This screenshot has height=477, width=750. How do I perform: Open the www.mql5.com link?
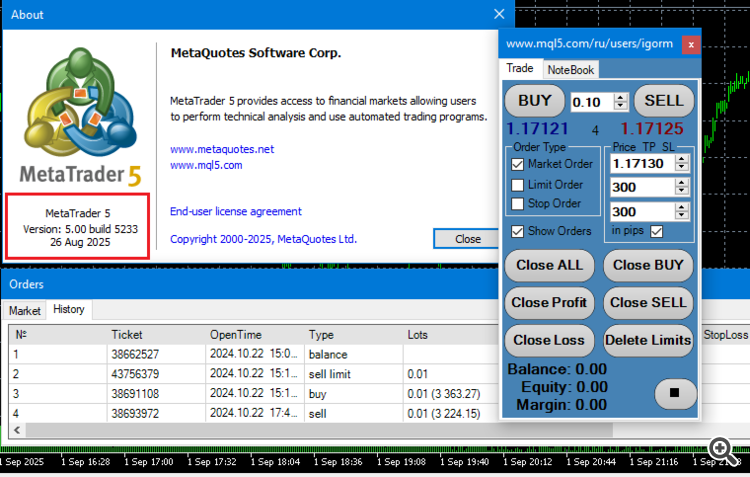click(x=206, y=165)
